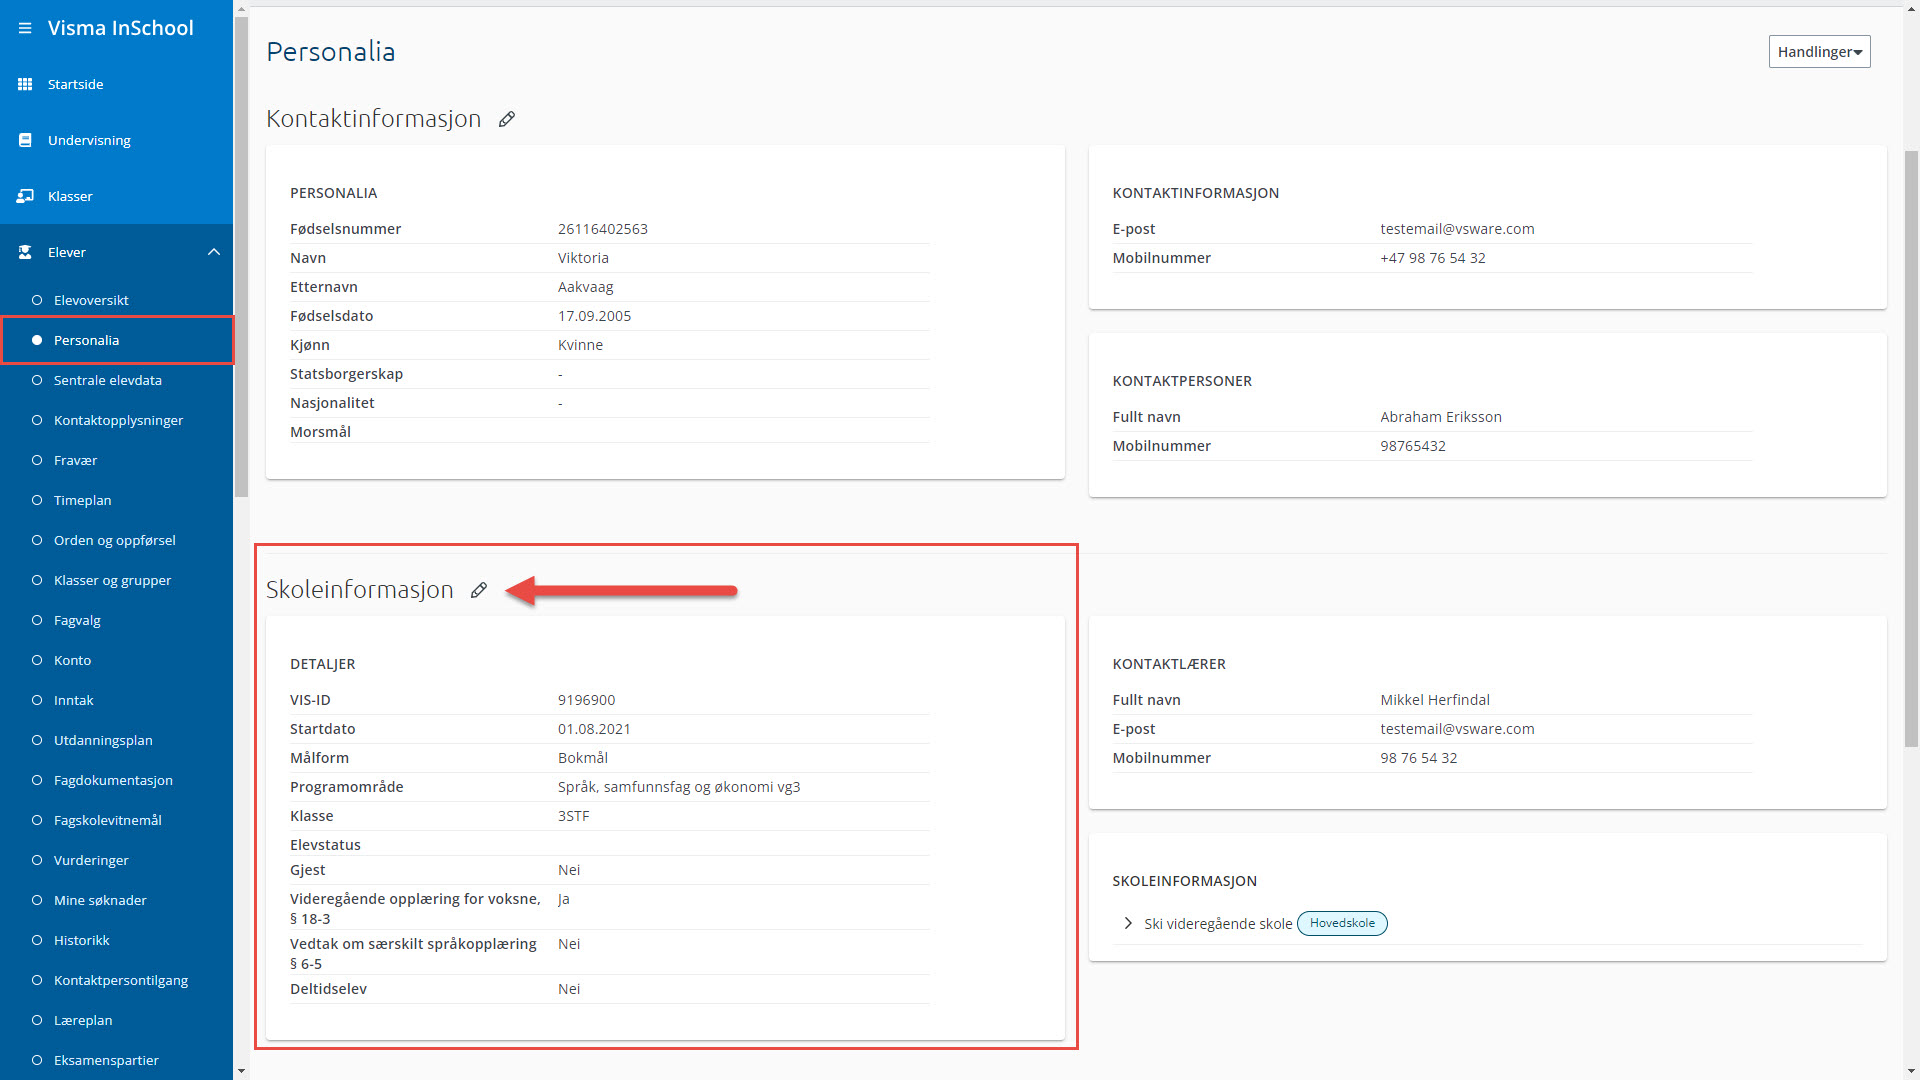Click the Personalia page heading

(x=331, y=52)
